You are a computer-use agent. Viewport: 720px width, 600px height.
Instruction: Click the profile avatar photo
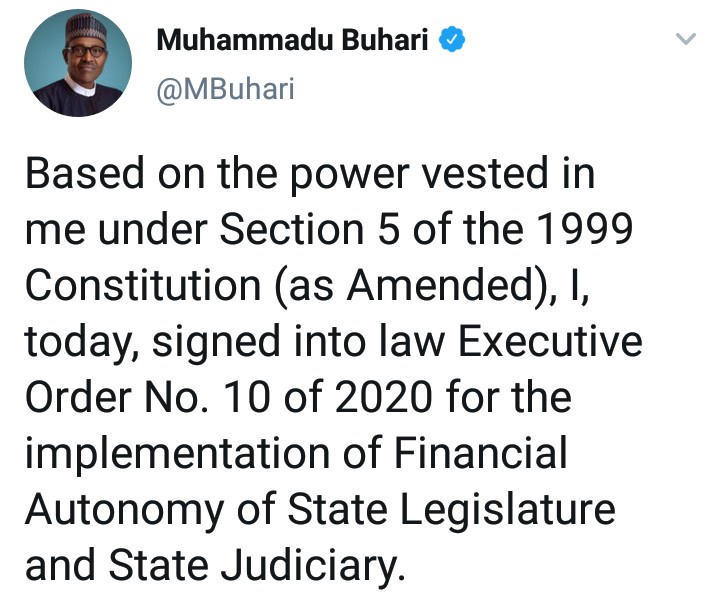tap(78, 66)
